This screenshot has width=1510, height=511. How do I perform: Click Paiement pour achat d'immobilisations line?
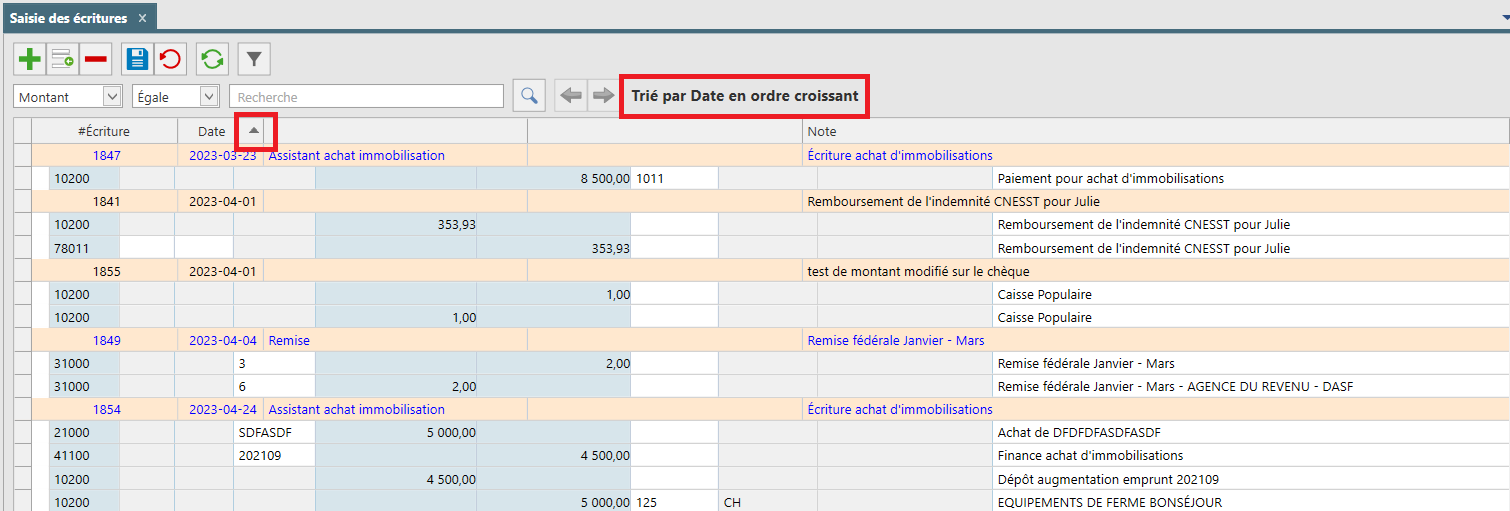pos(1110,178)
